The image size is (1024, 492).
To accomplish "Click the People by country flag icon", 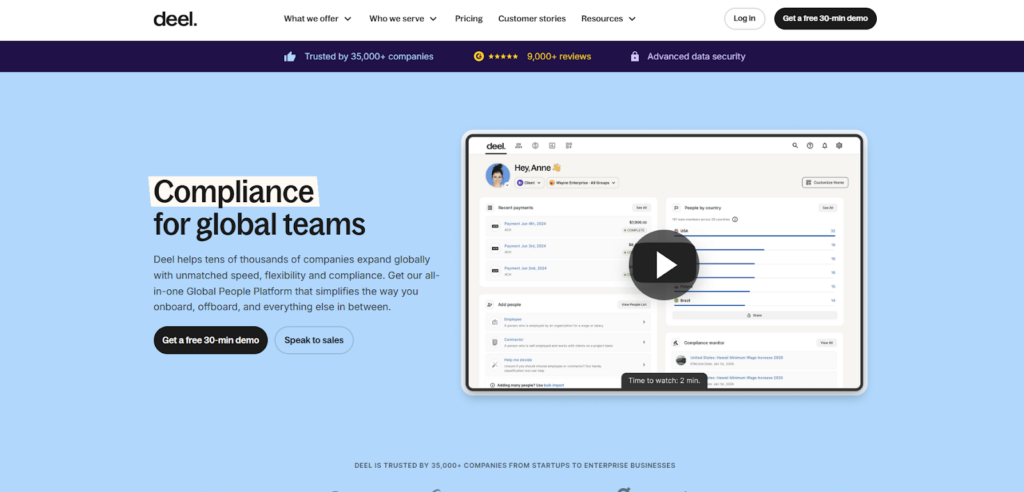I will (676, 208).
